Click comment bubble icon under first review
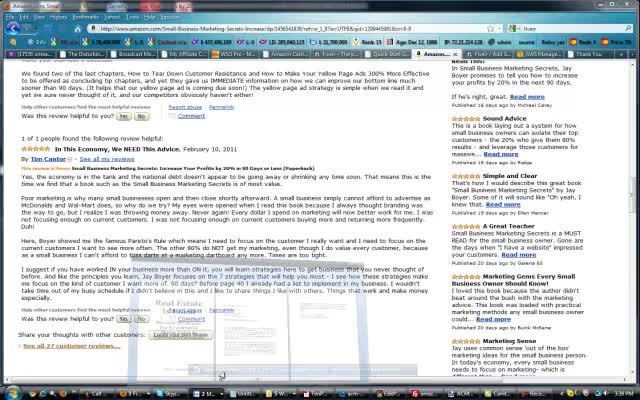 coord(172,116)
